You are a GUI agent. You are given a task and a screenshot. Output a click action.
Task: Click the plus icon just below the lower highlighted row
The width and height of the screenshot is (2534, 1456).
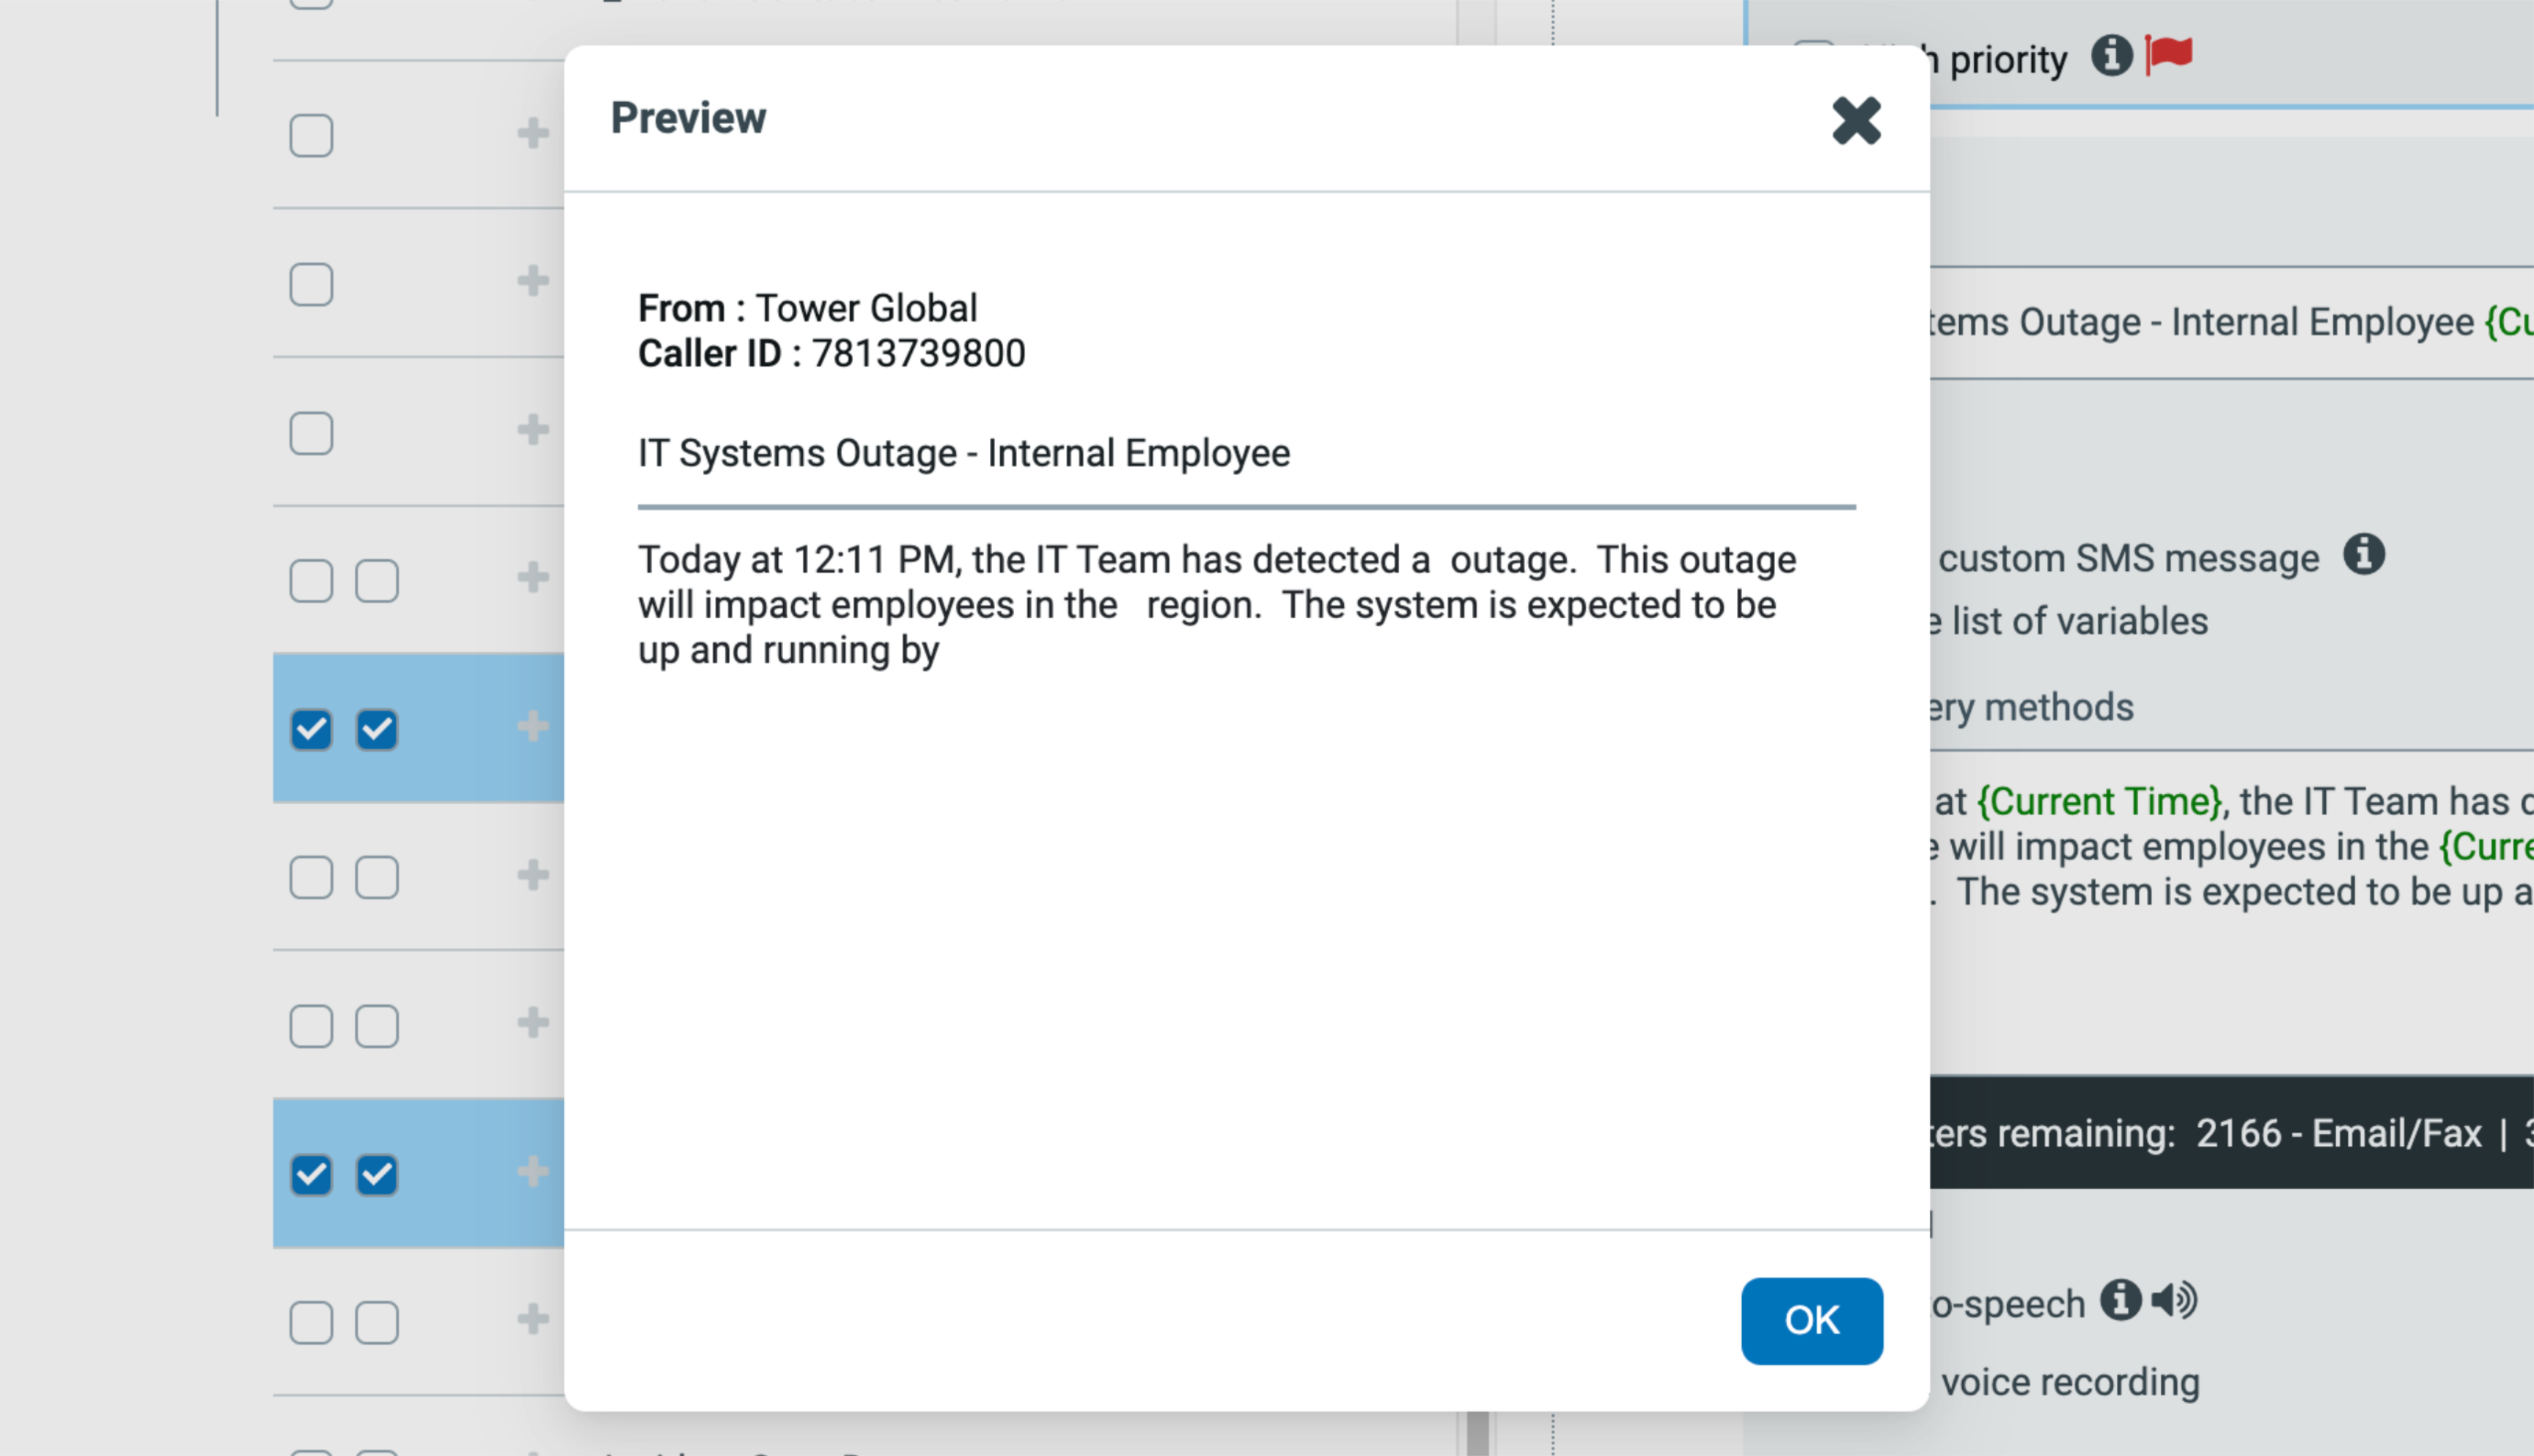(x=533, y=1319)
